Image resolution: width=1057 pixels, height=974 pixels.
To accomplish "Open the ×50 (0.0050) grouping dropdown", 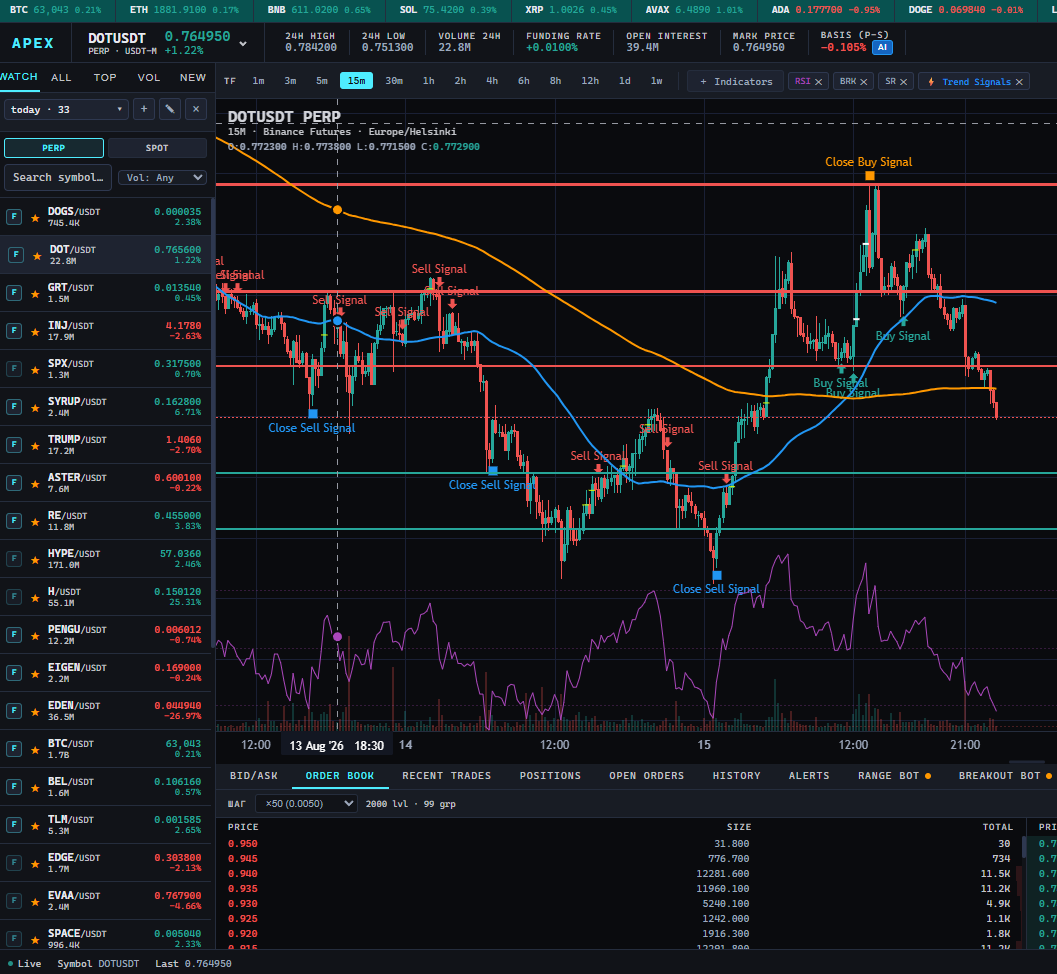I will click(x=309, y=803).
